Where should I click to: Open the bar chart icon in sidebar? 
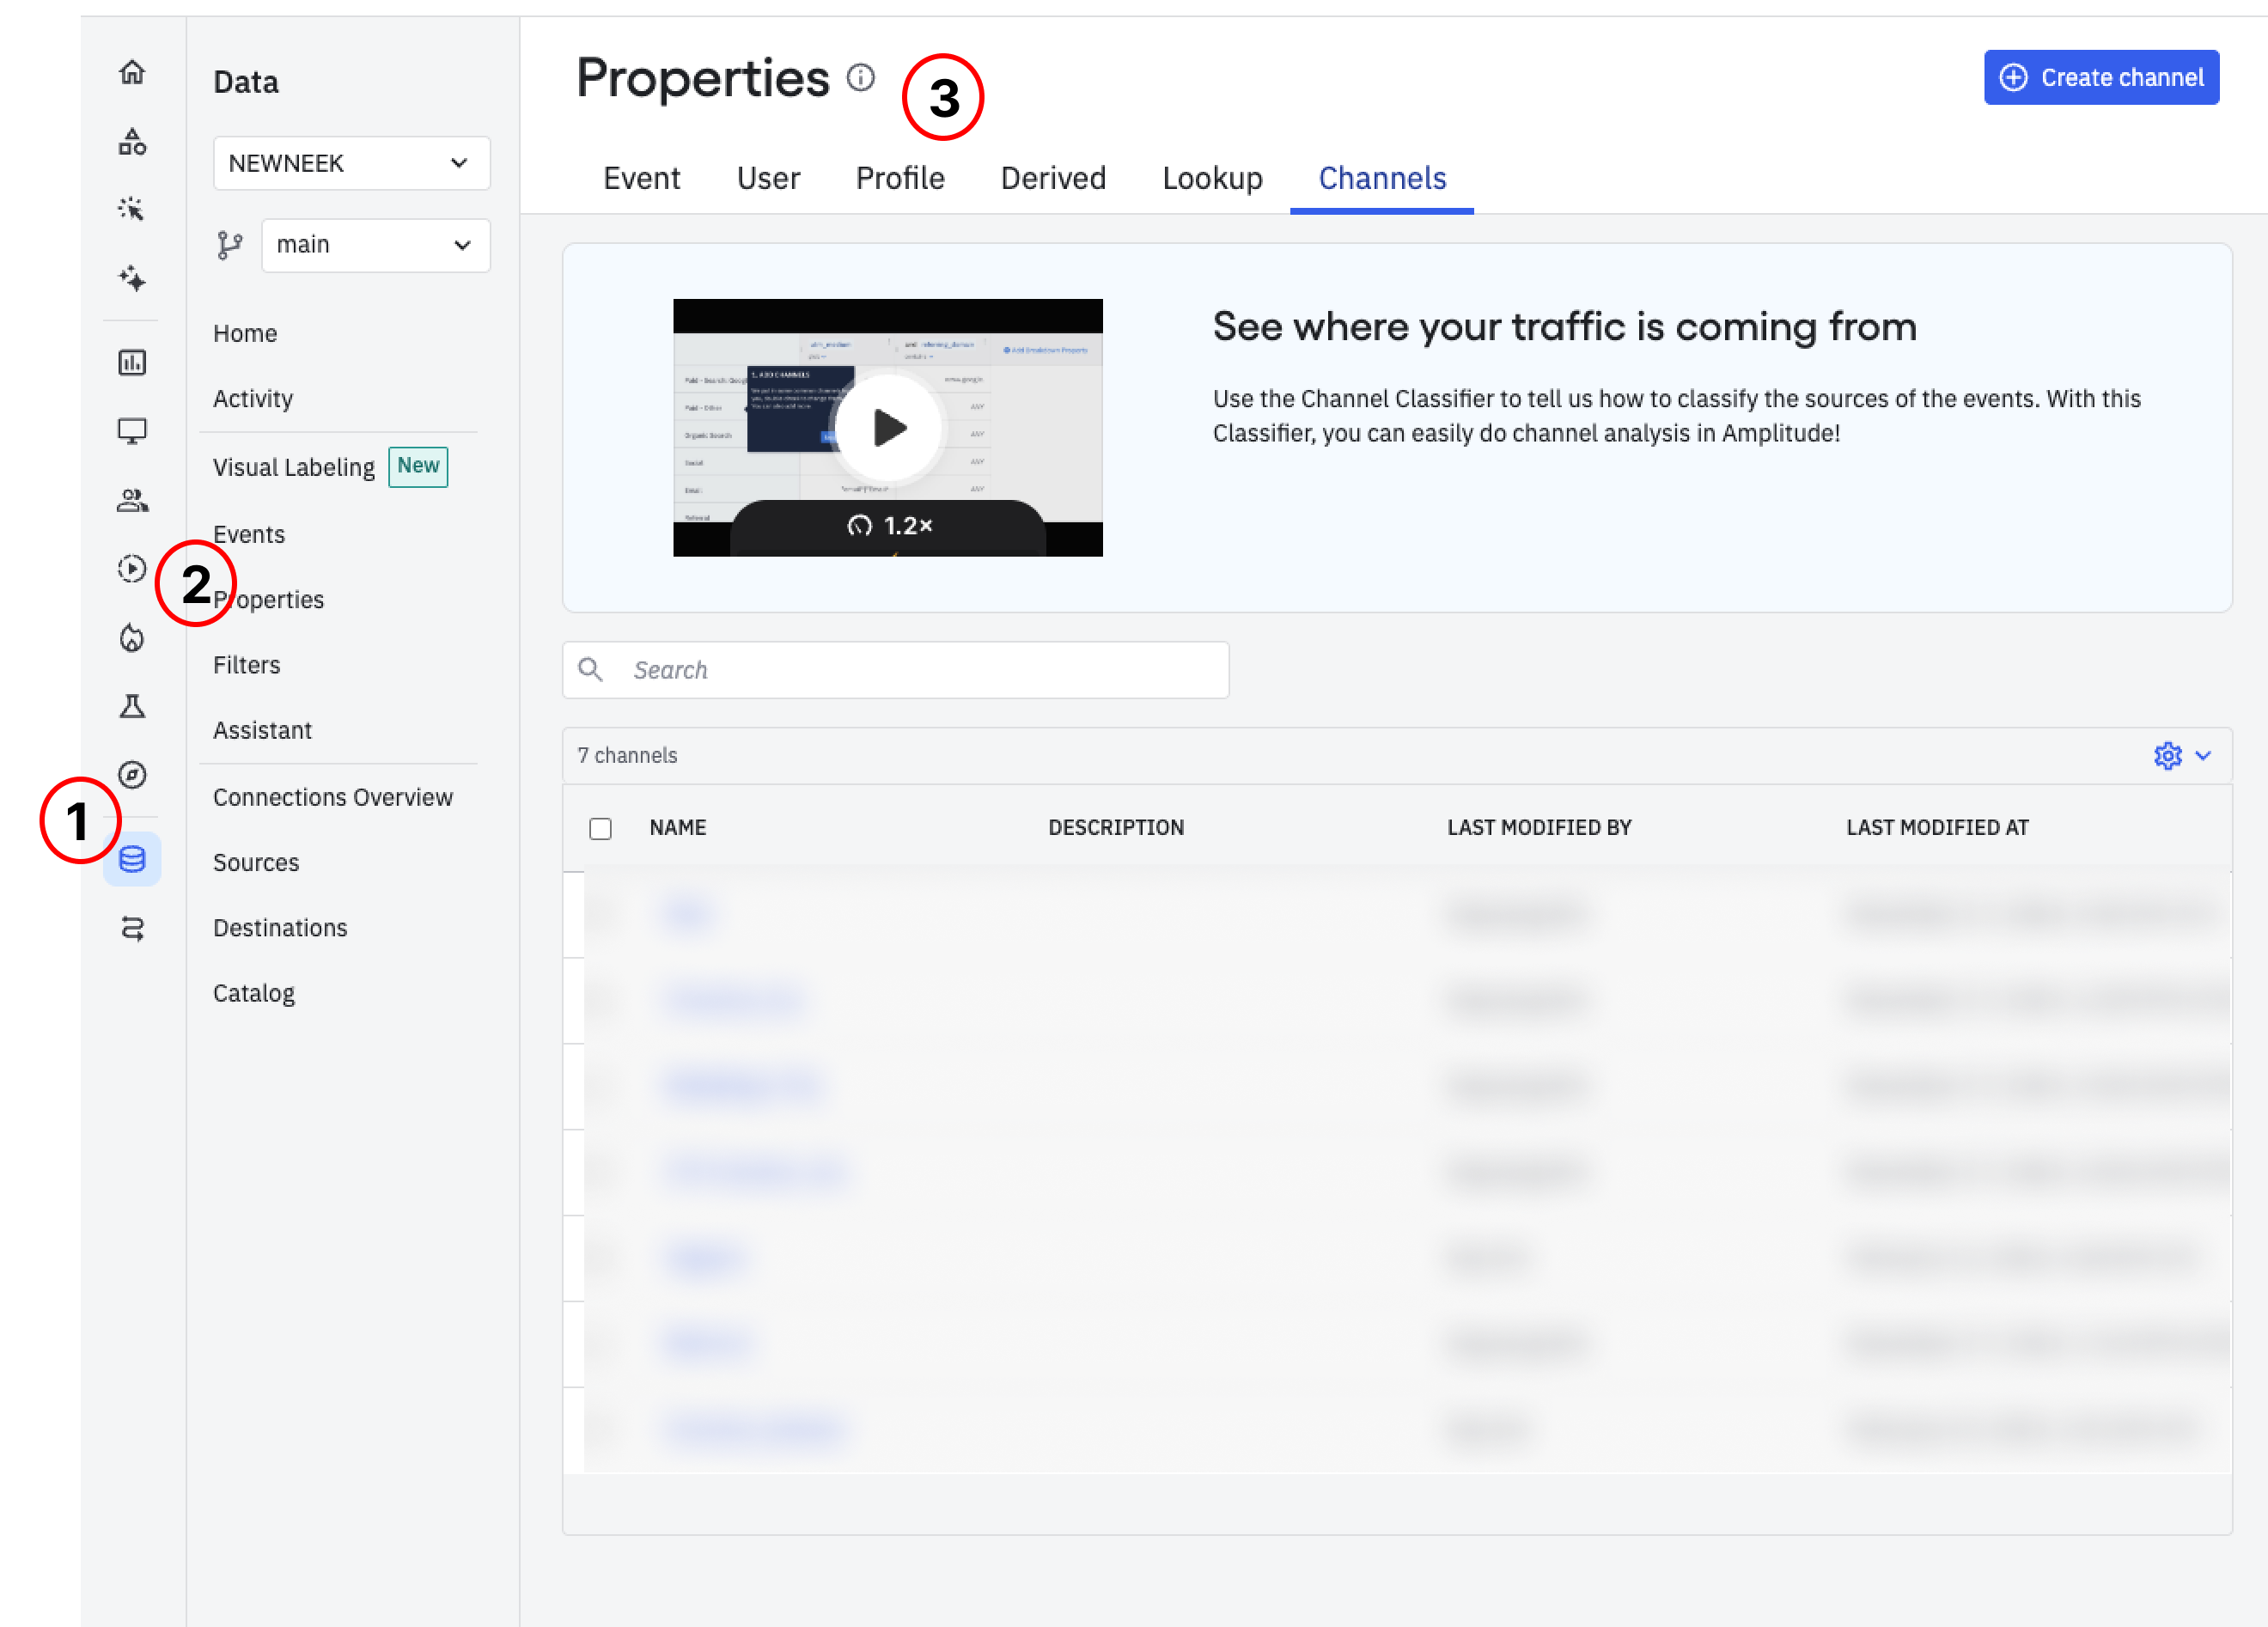click(132, 362)
